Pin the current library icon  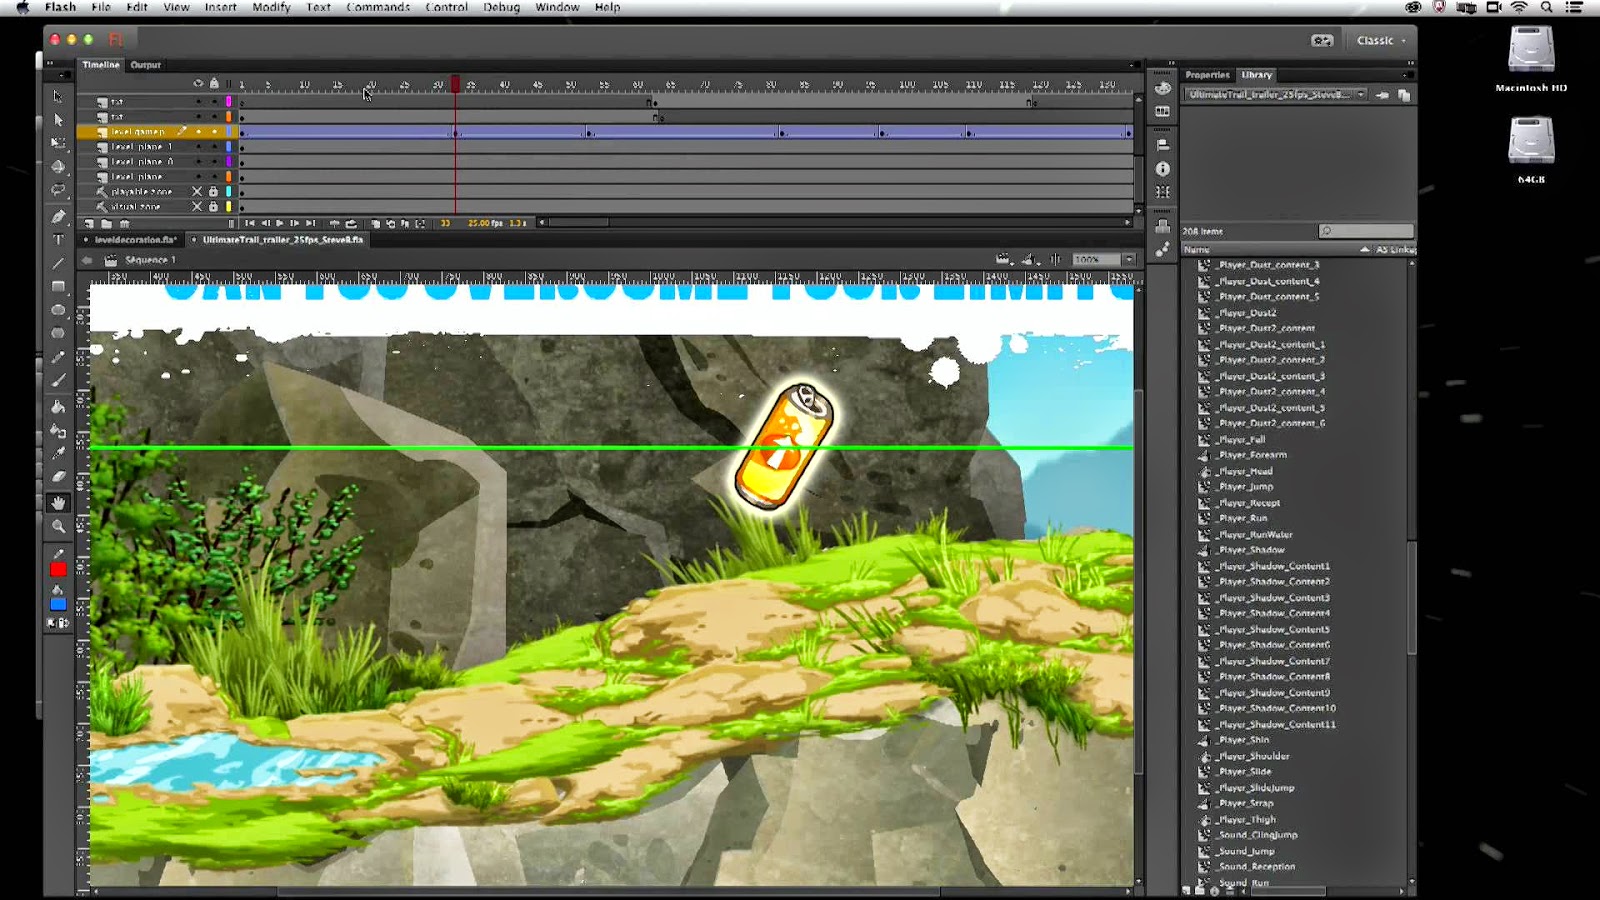(1382, 95)
